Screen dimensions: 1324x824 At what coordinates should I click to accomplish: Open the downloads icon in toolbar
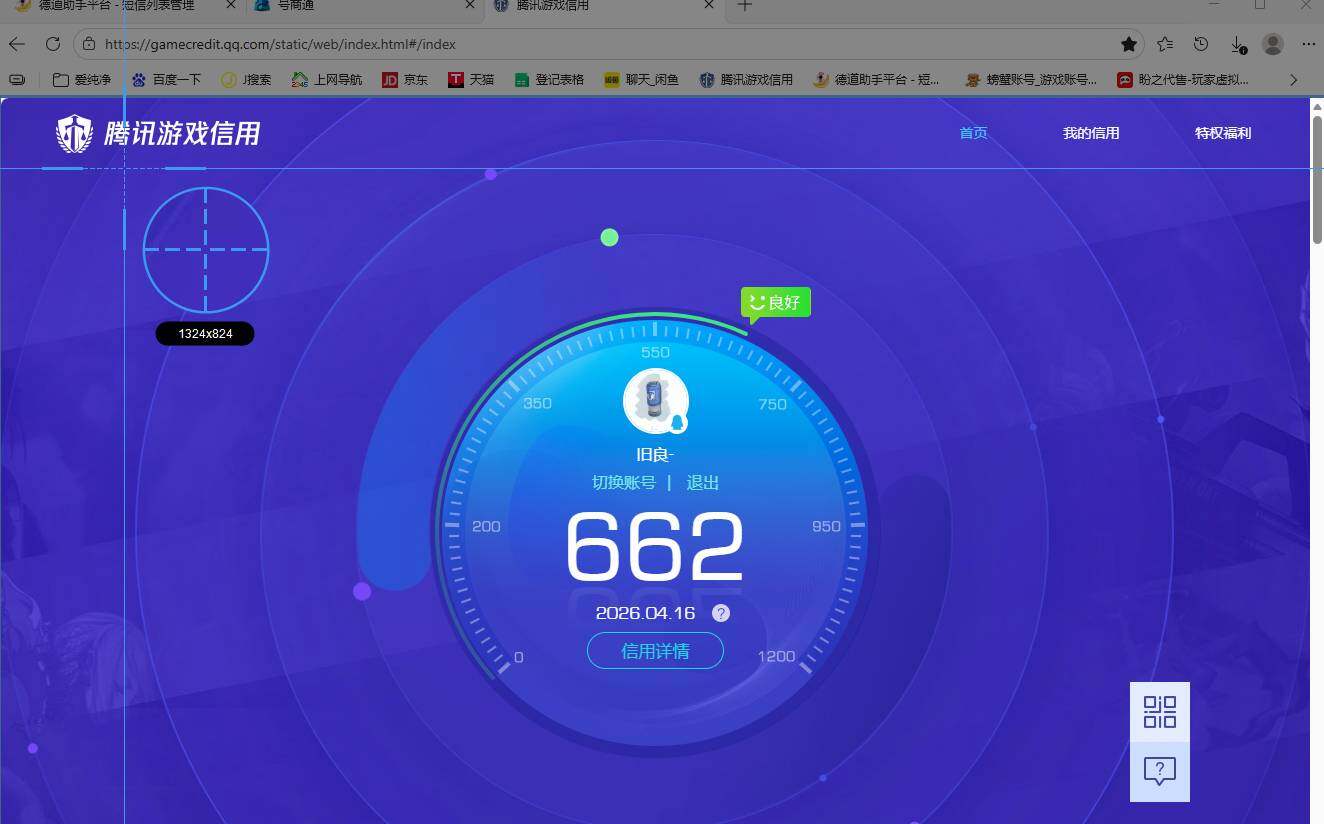point(1237,44)
